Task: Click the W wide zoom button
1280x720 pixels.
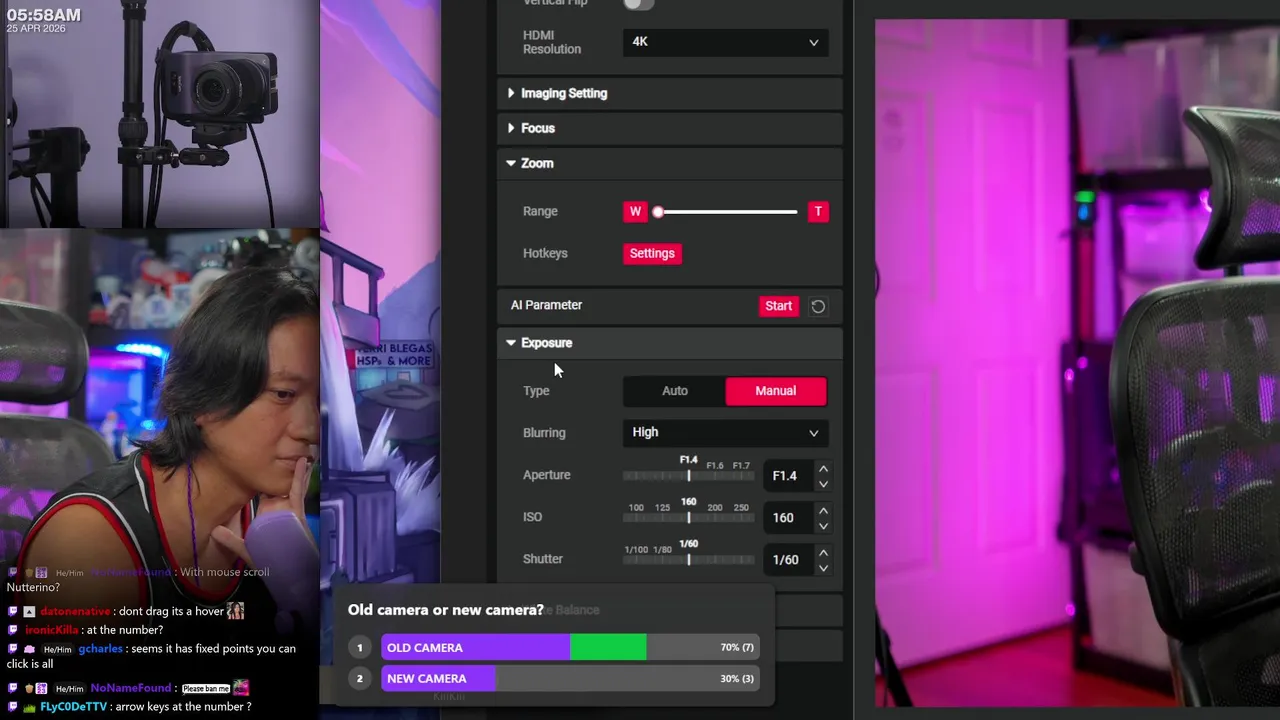Action: click(635, 212)
